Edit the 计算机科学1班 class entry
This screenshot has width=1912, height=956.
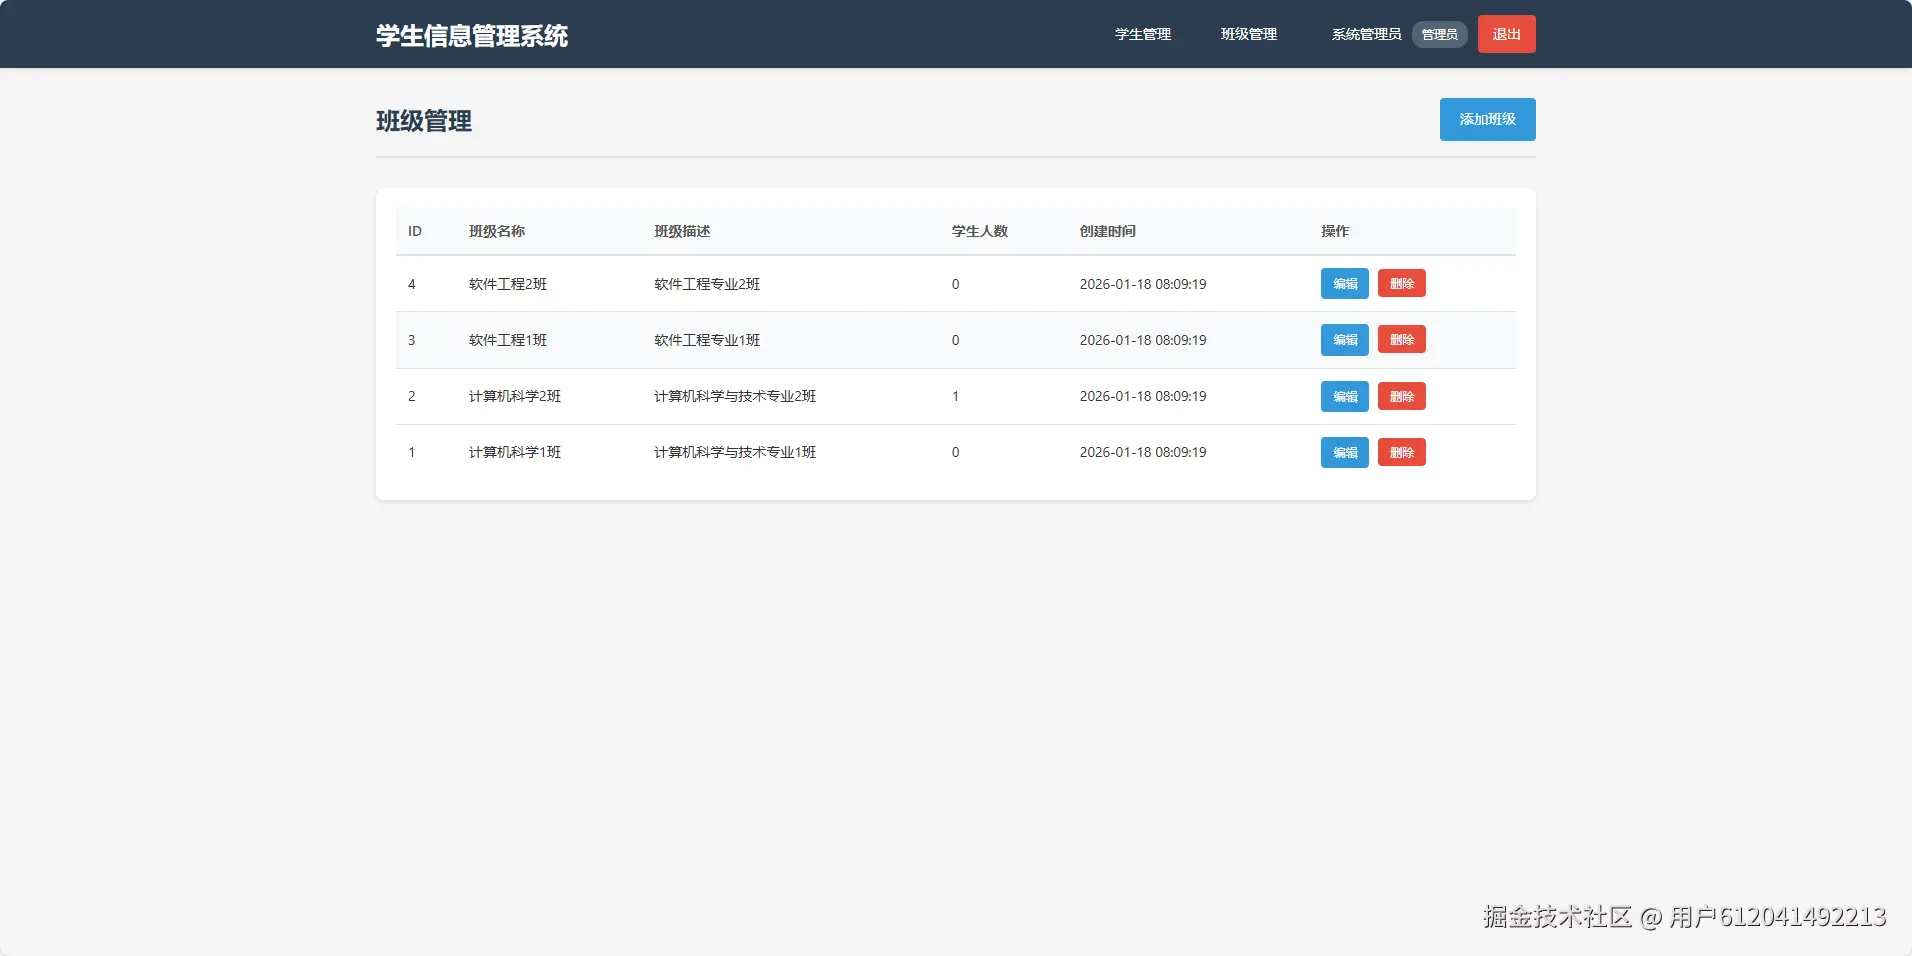click(1344, 452)
